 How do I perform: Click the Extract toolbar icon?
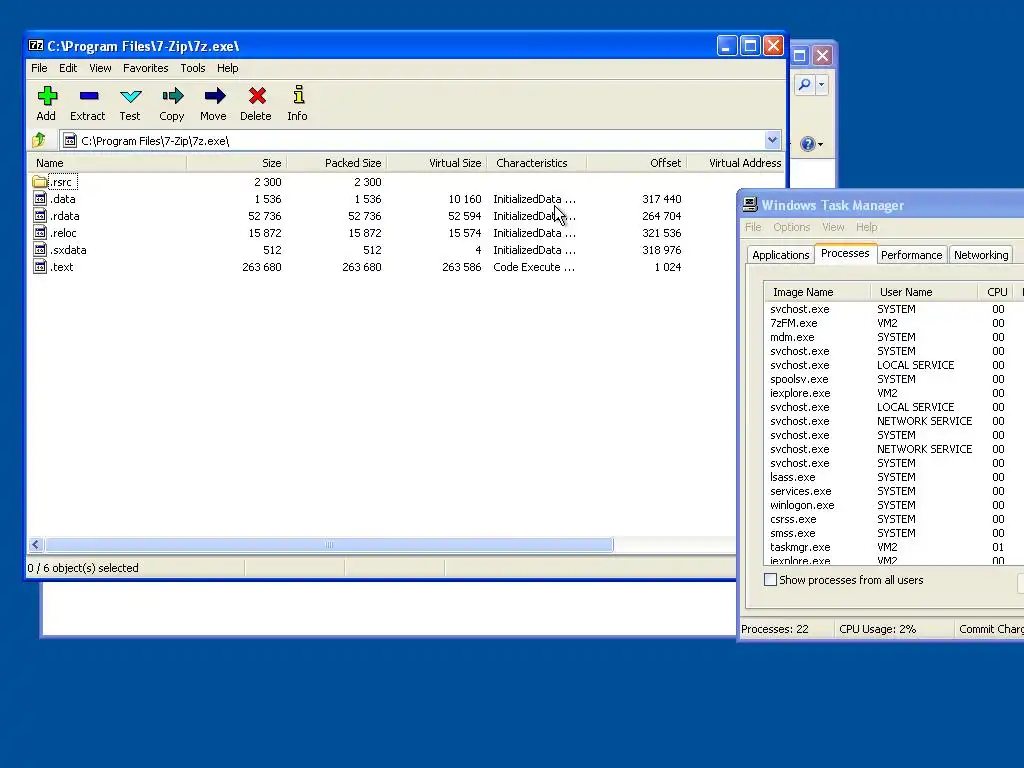[x=89, y=96]
